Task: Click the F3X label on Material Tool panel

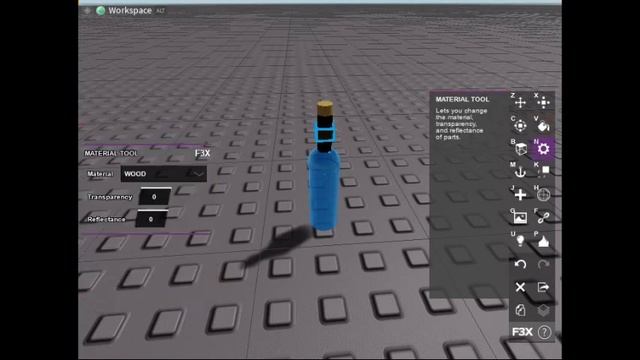Action: click(202, 153)
